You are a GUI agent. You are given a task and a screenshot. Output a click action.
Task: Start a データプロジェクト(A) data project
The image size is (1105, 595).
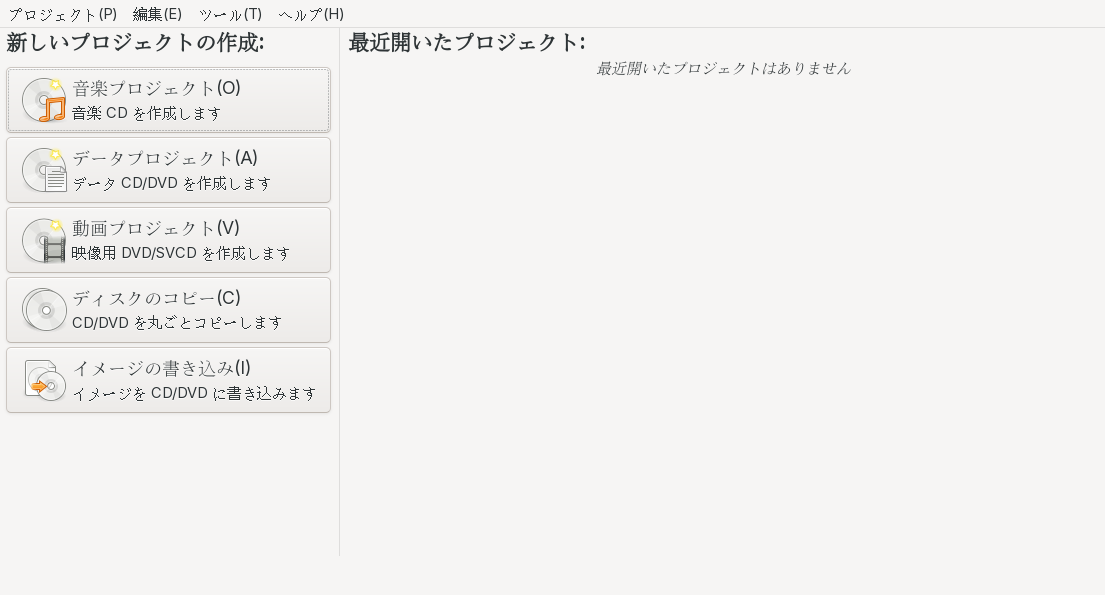[x=168, y=170]
